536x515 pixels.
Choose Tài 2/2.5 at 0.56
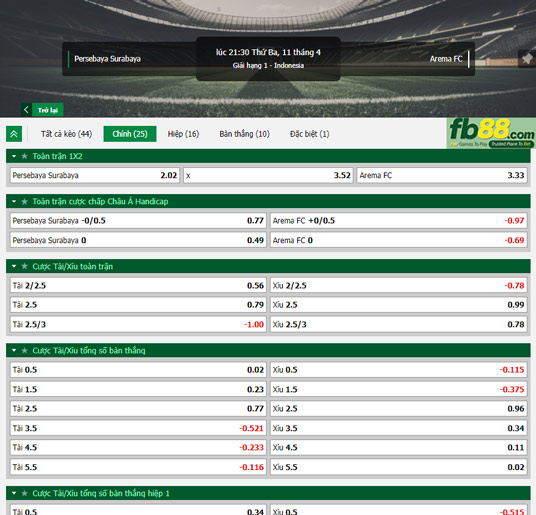click(138, 286)
